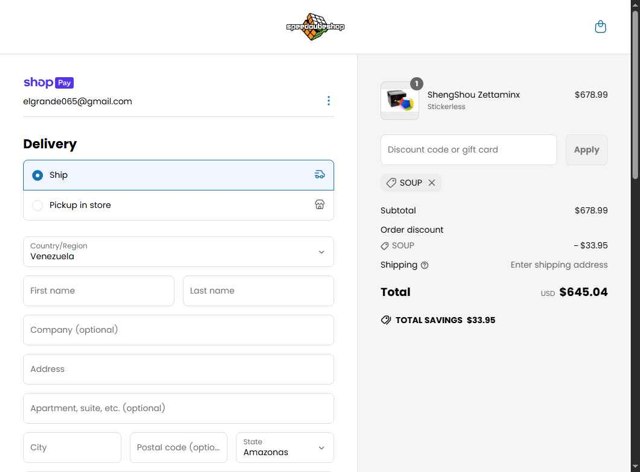Click the Last name input
640x472 pixels.
pyautogui.click(x=258, y=291)
